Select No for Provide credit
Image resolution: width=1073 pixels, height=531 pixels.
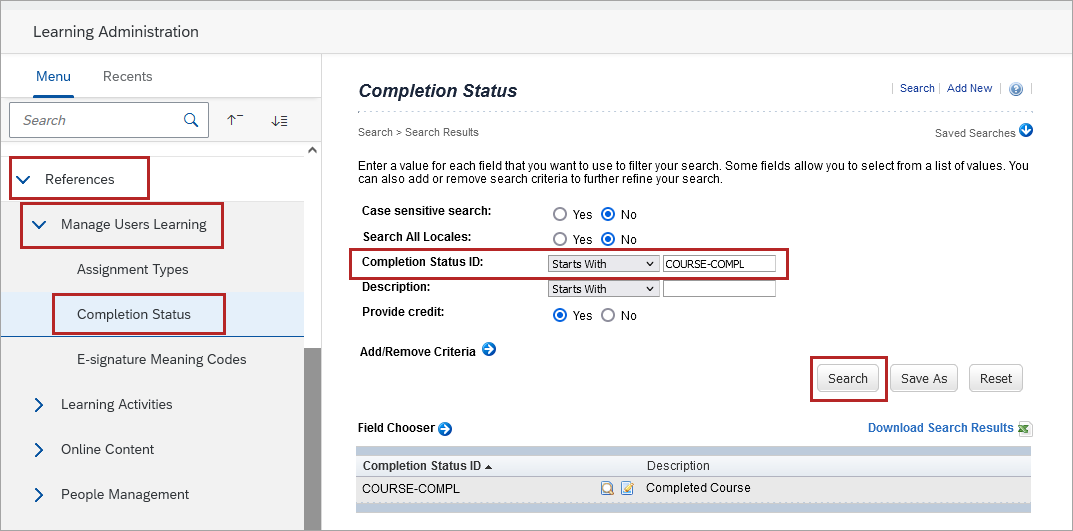(608, 315)
